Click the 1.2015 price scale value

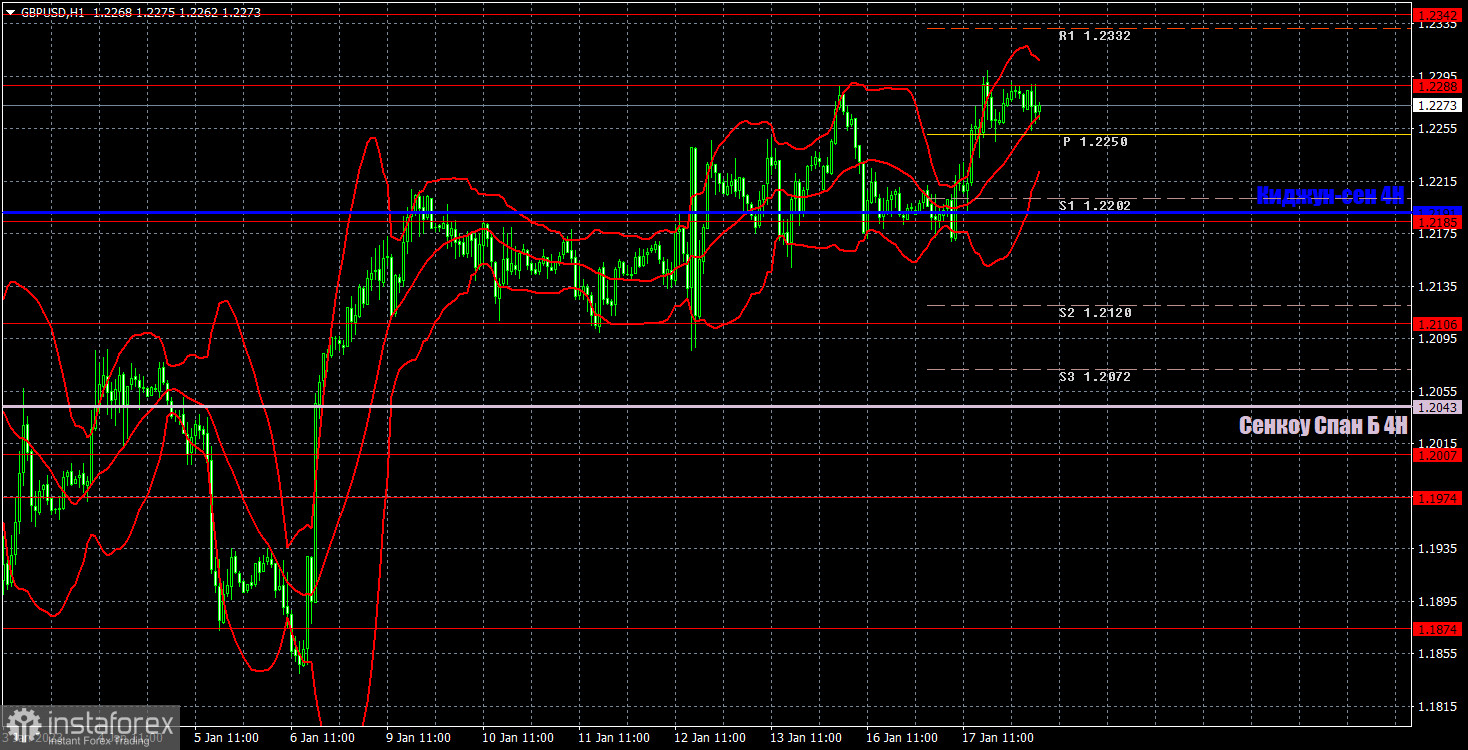(1437, 443)
